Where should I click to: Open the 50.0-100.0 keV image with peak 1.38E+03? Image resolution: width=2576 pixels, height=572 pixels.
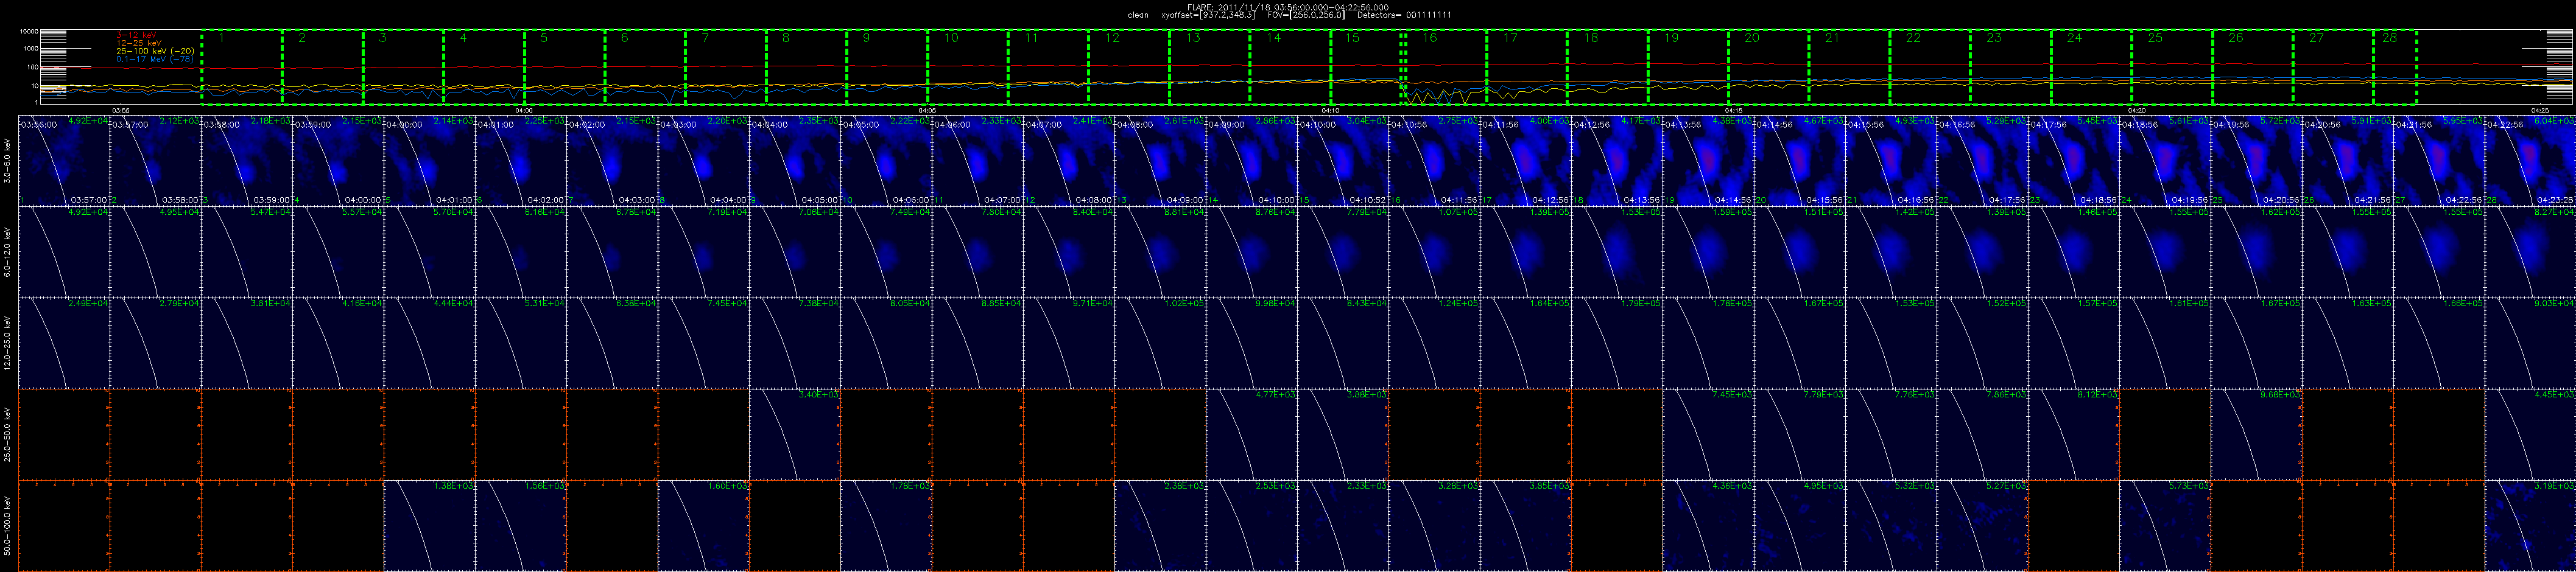430,526
